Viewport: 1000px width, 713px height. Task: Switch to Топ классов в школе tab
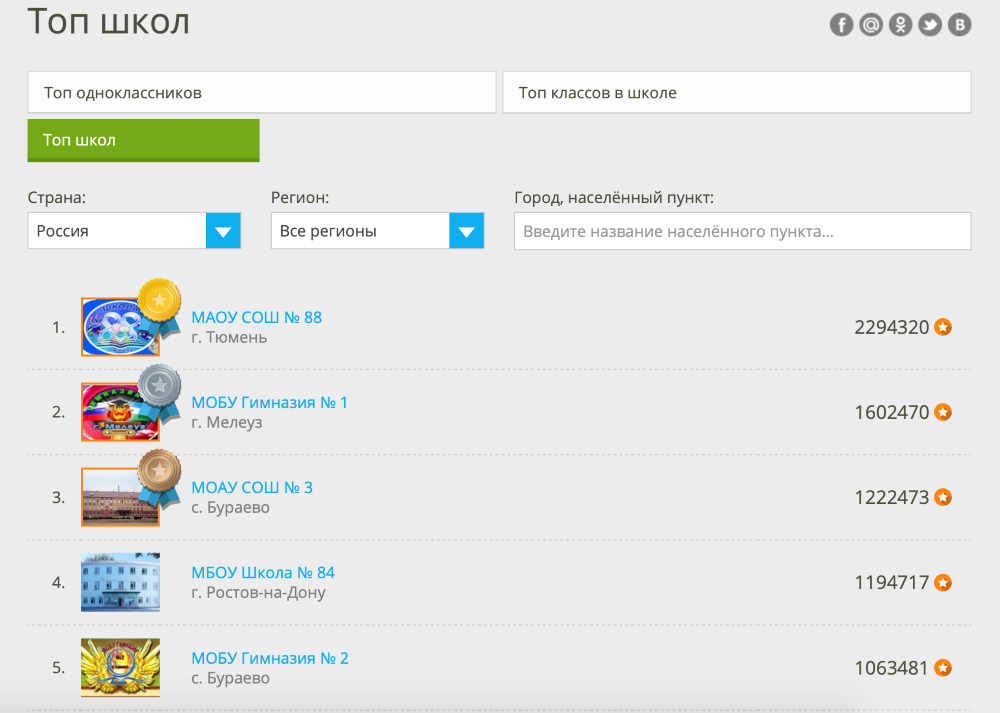(737, 92)
